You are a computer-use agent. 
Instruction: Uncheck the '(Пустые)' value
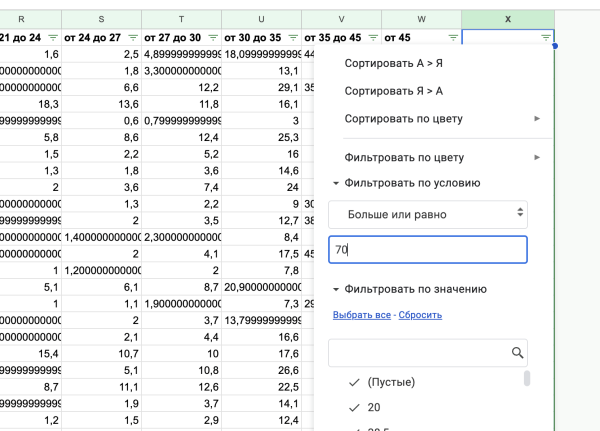353,382
